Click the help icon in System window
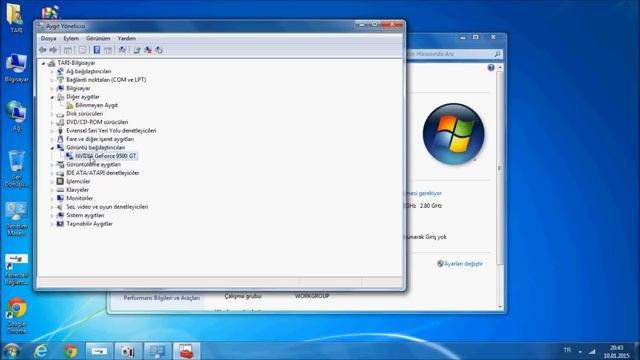The image size is (640, 360). 491,68
